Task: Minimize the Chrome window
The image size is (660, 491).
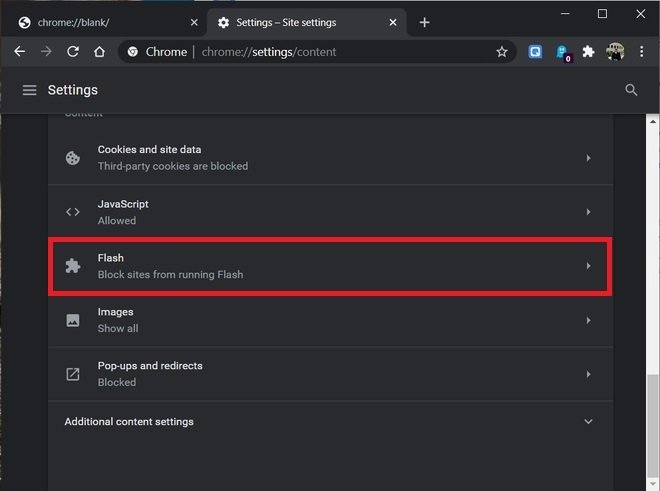Action: click(x=565, y=13)
